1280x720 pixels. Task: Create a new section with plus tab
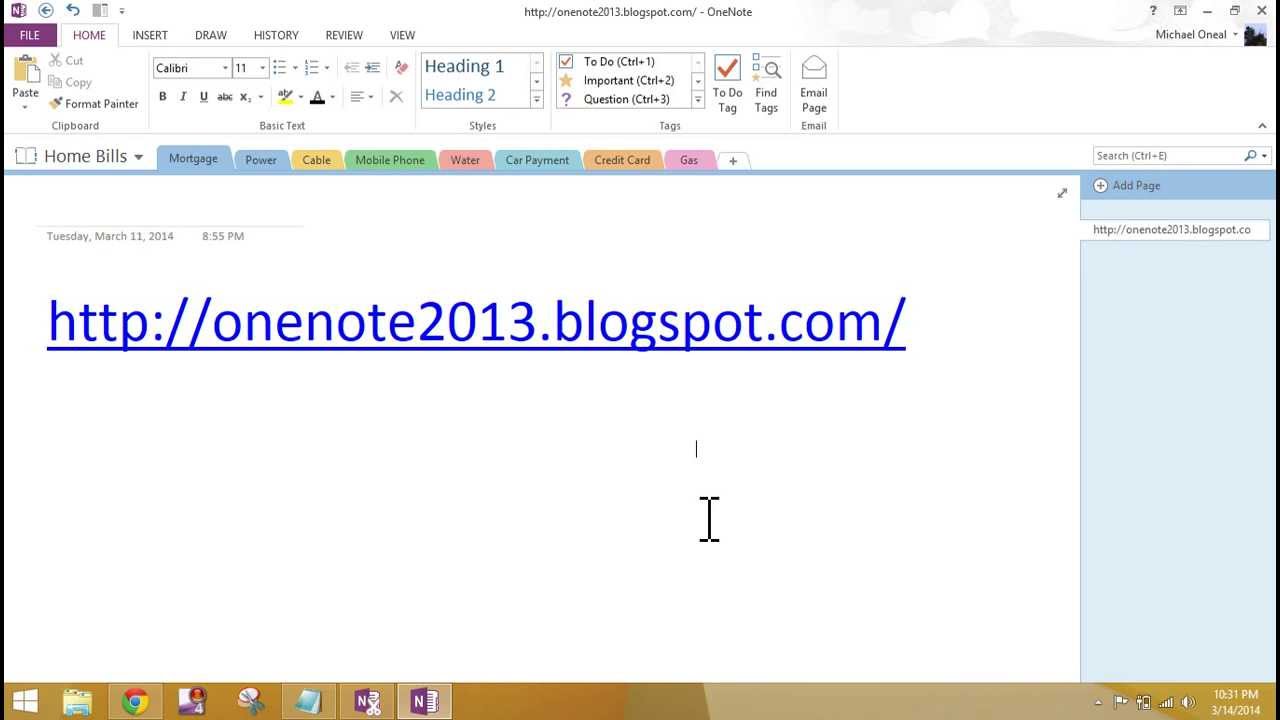[733, 161]
